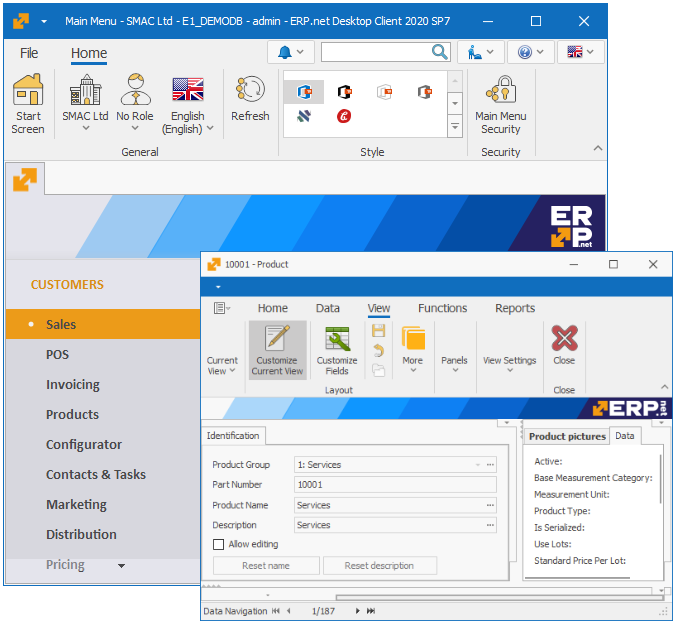Pick the white Office style icon

click(384, 92)
